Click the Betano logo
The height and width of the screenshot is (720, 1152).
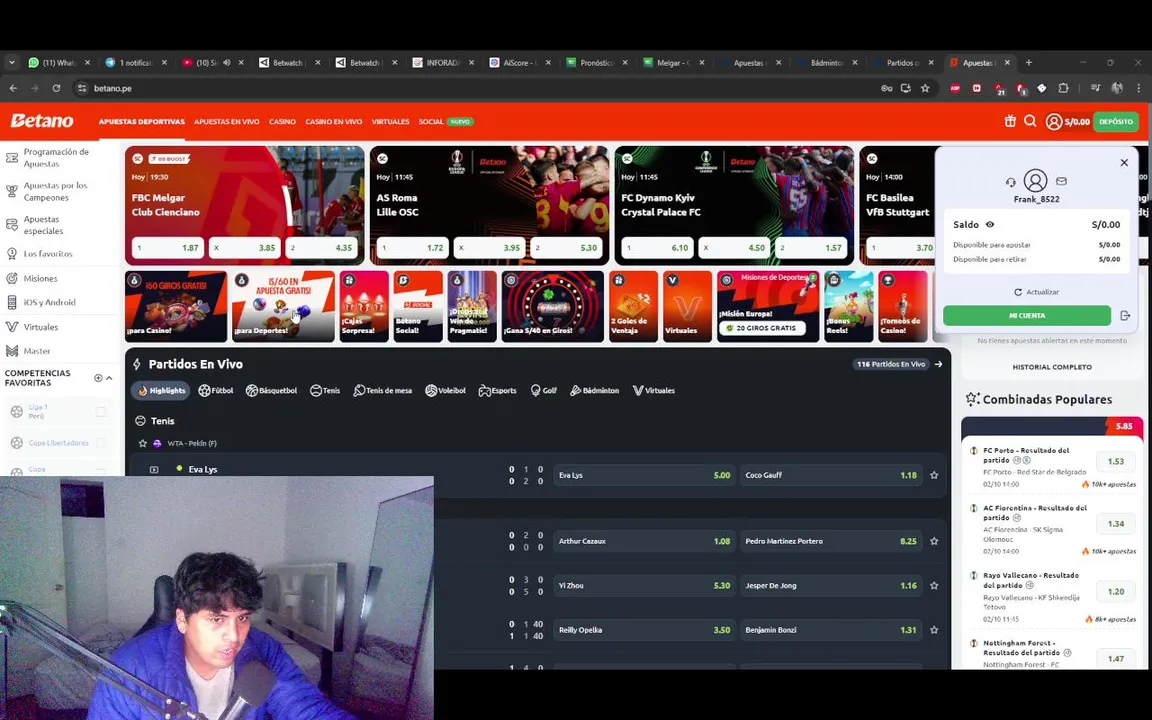click(42, 121)
